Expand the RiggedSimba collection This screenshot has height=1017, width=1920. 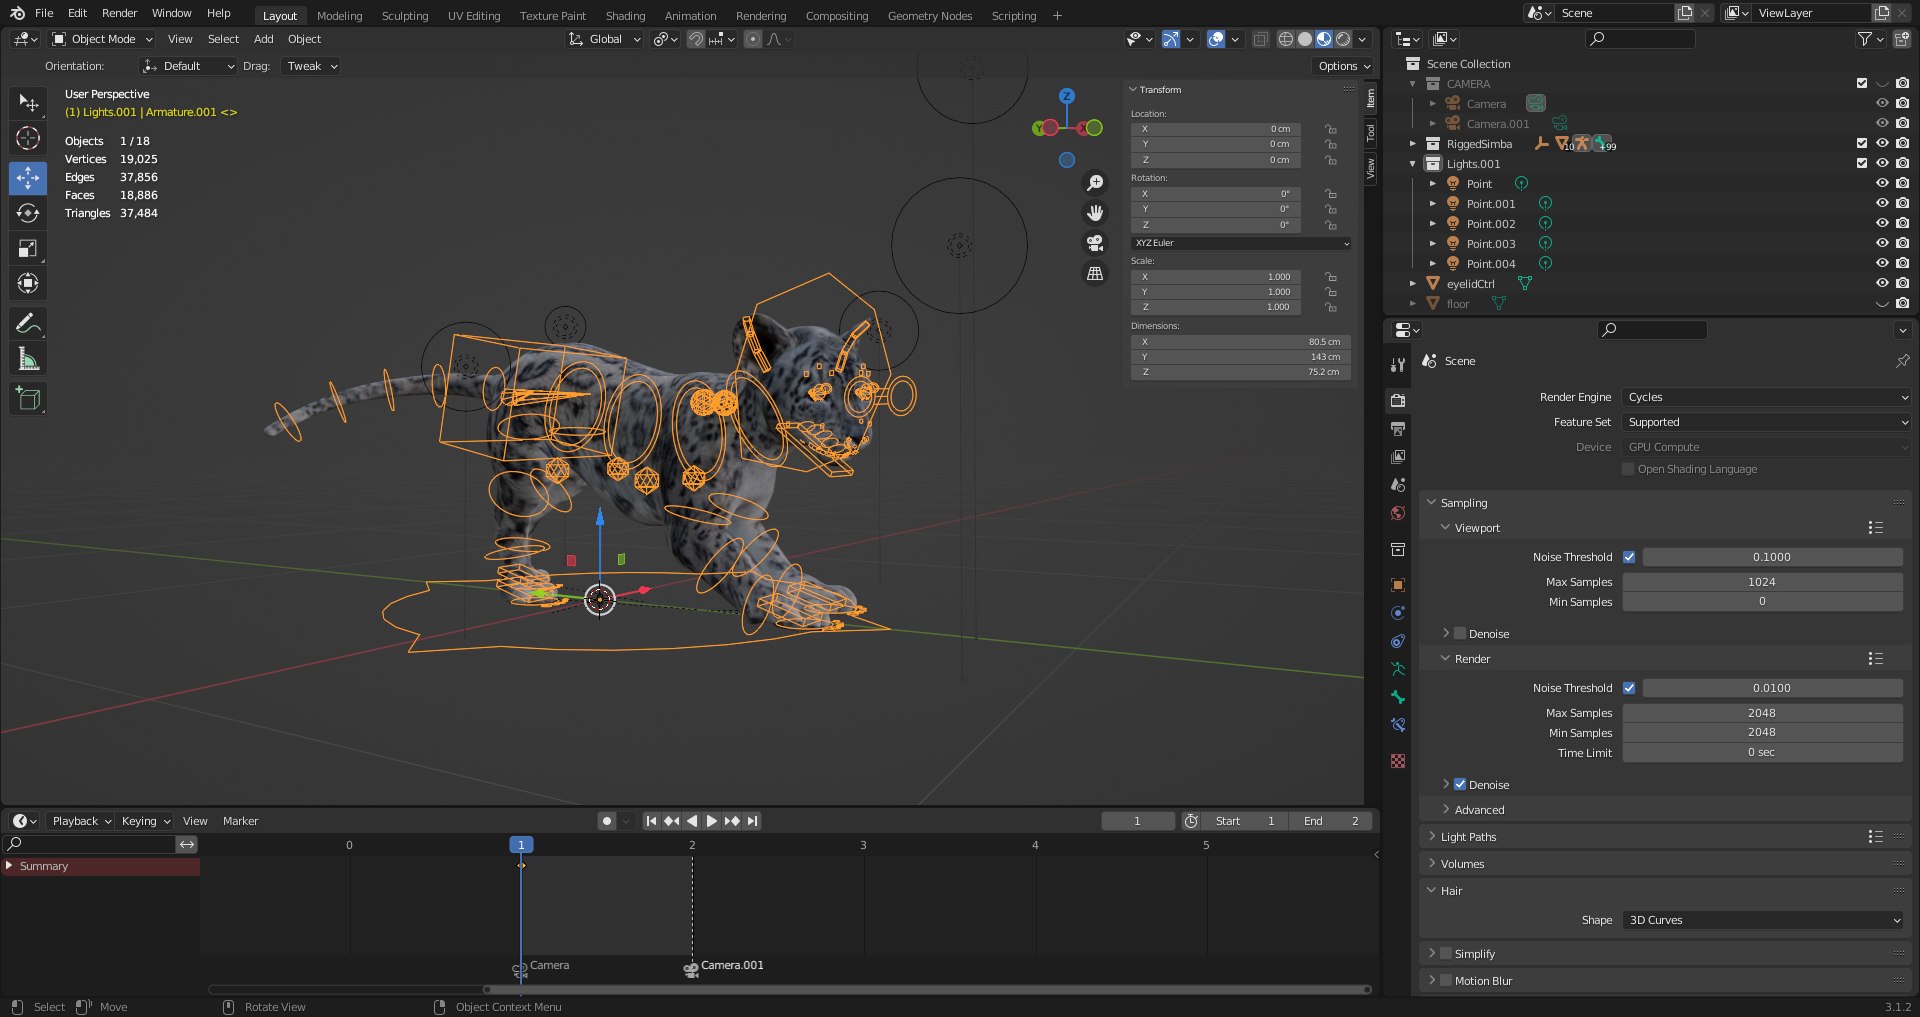pos(1413,144)
